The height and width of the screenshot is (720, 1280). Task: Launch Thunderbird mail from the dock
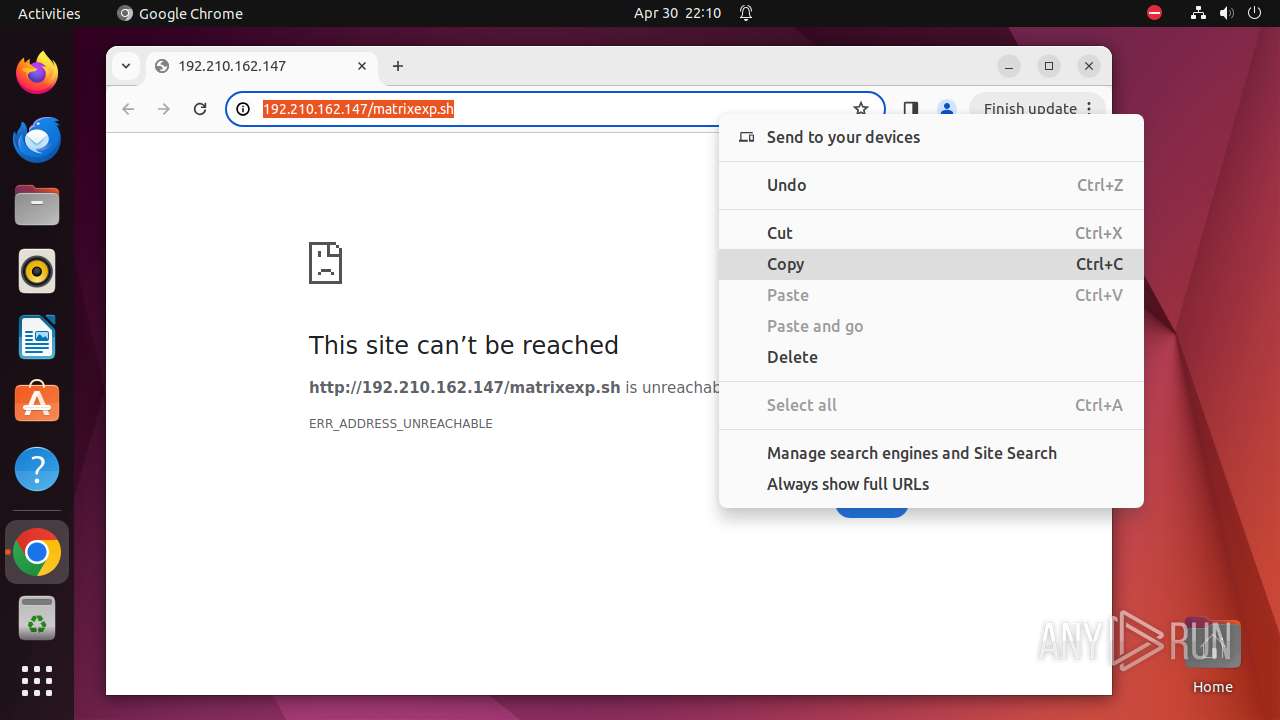point(37,139)
